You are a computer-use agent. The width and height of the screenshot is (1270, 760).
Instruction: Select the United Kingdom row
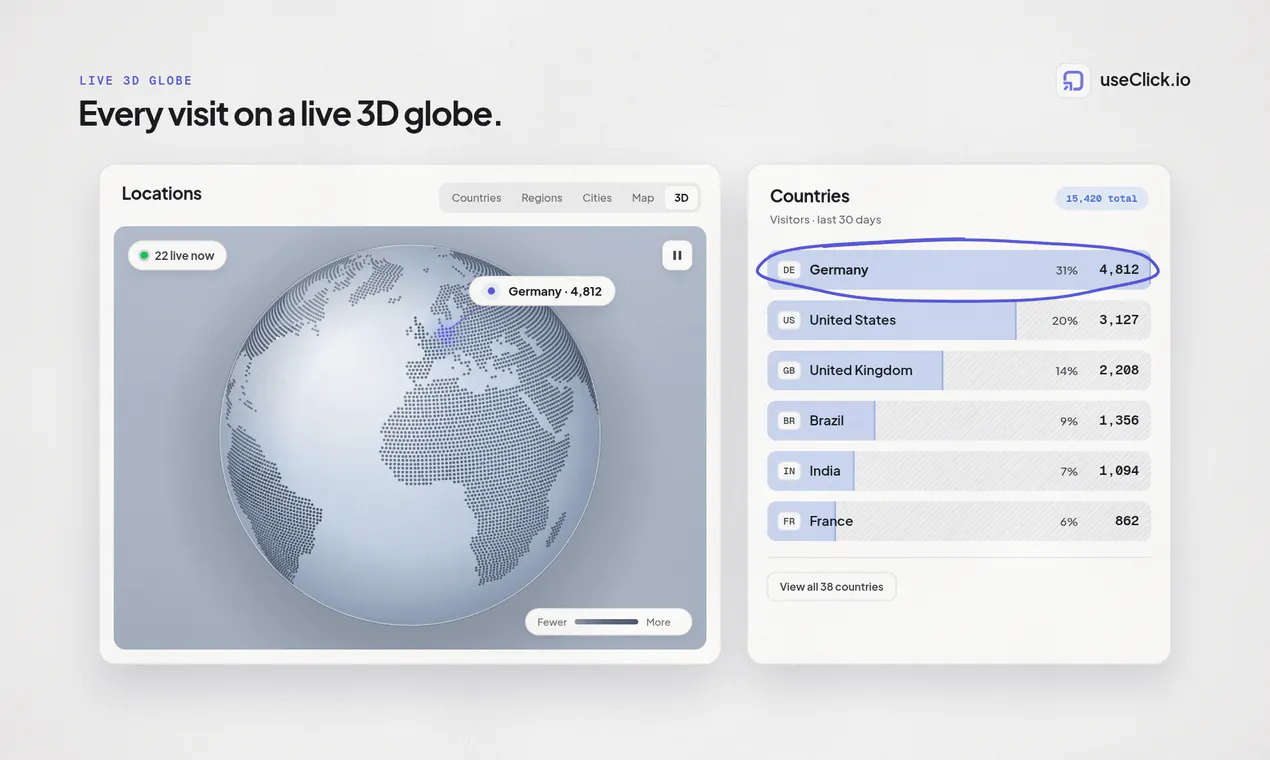pyautogui.click(x=959, y=370)
